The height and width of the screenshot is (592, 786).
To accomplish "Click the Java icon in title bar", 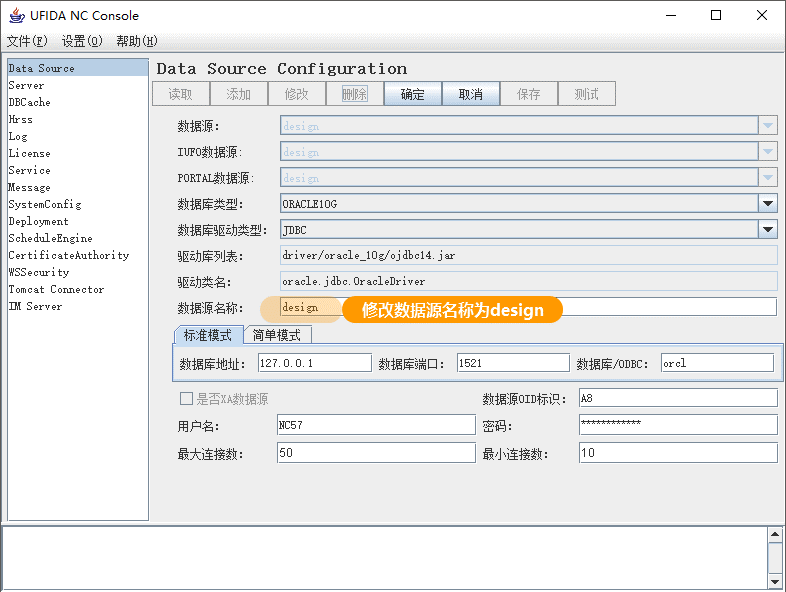I will pos(16,15).
